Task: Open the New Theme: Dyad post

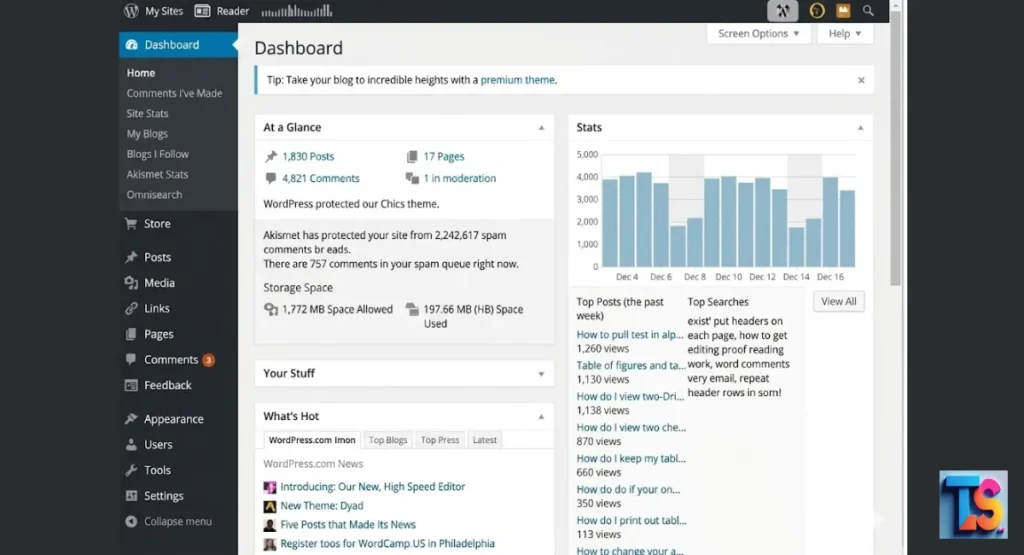Action: tap(321, 505)
